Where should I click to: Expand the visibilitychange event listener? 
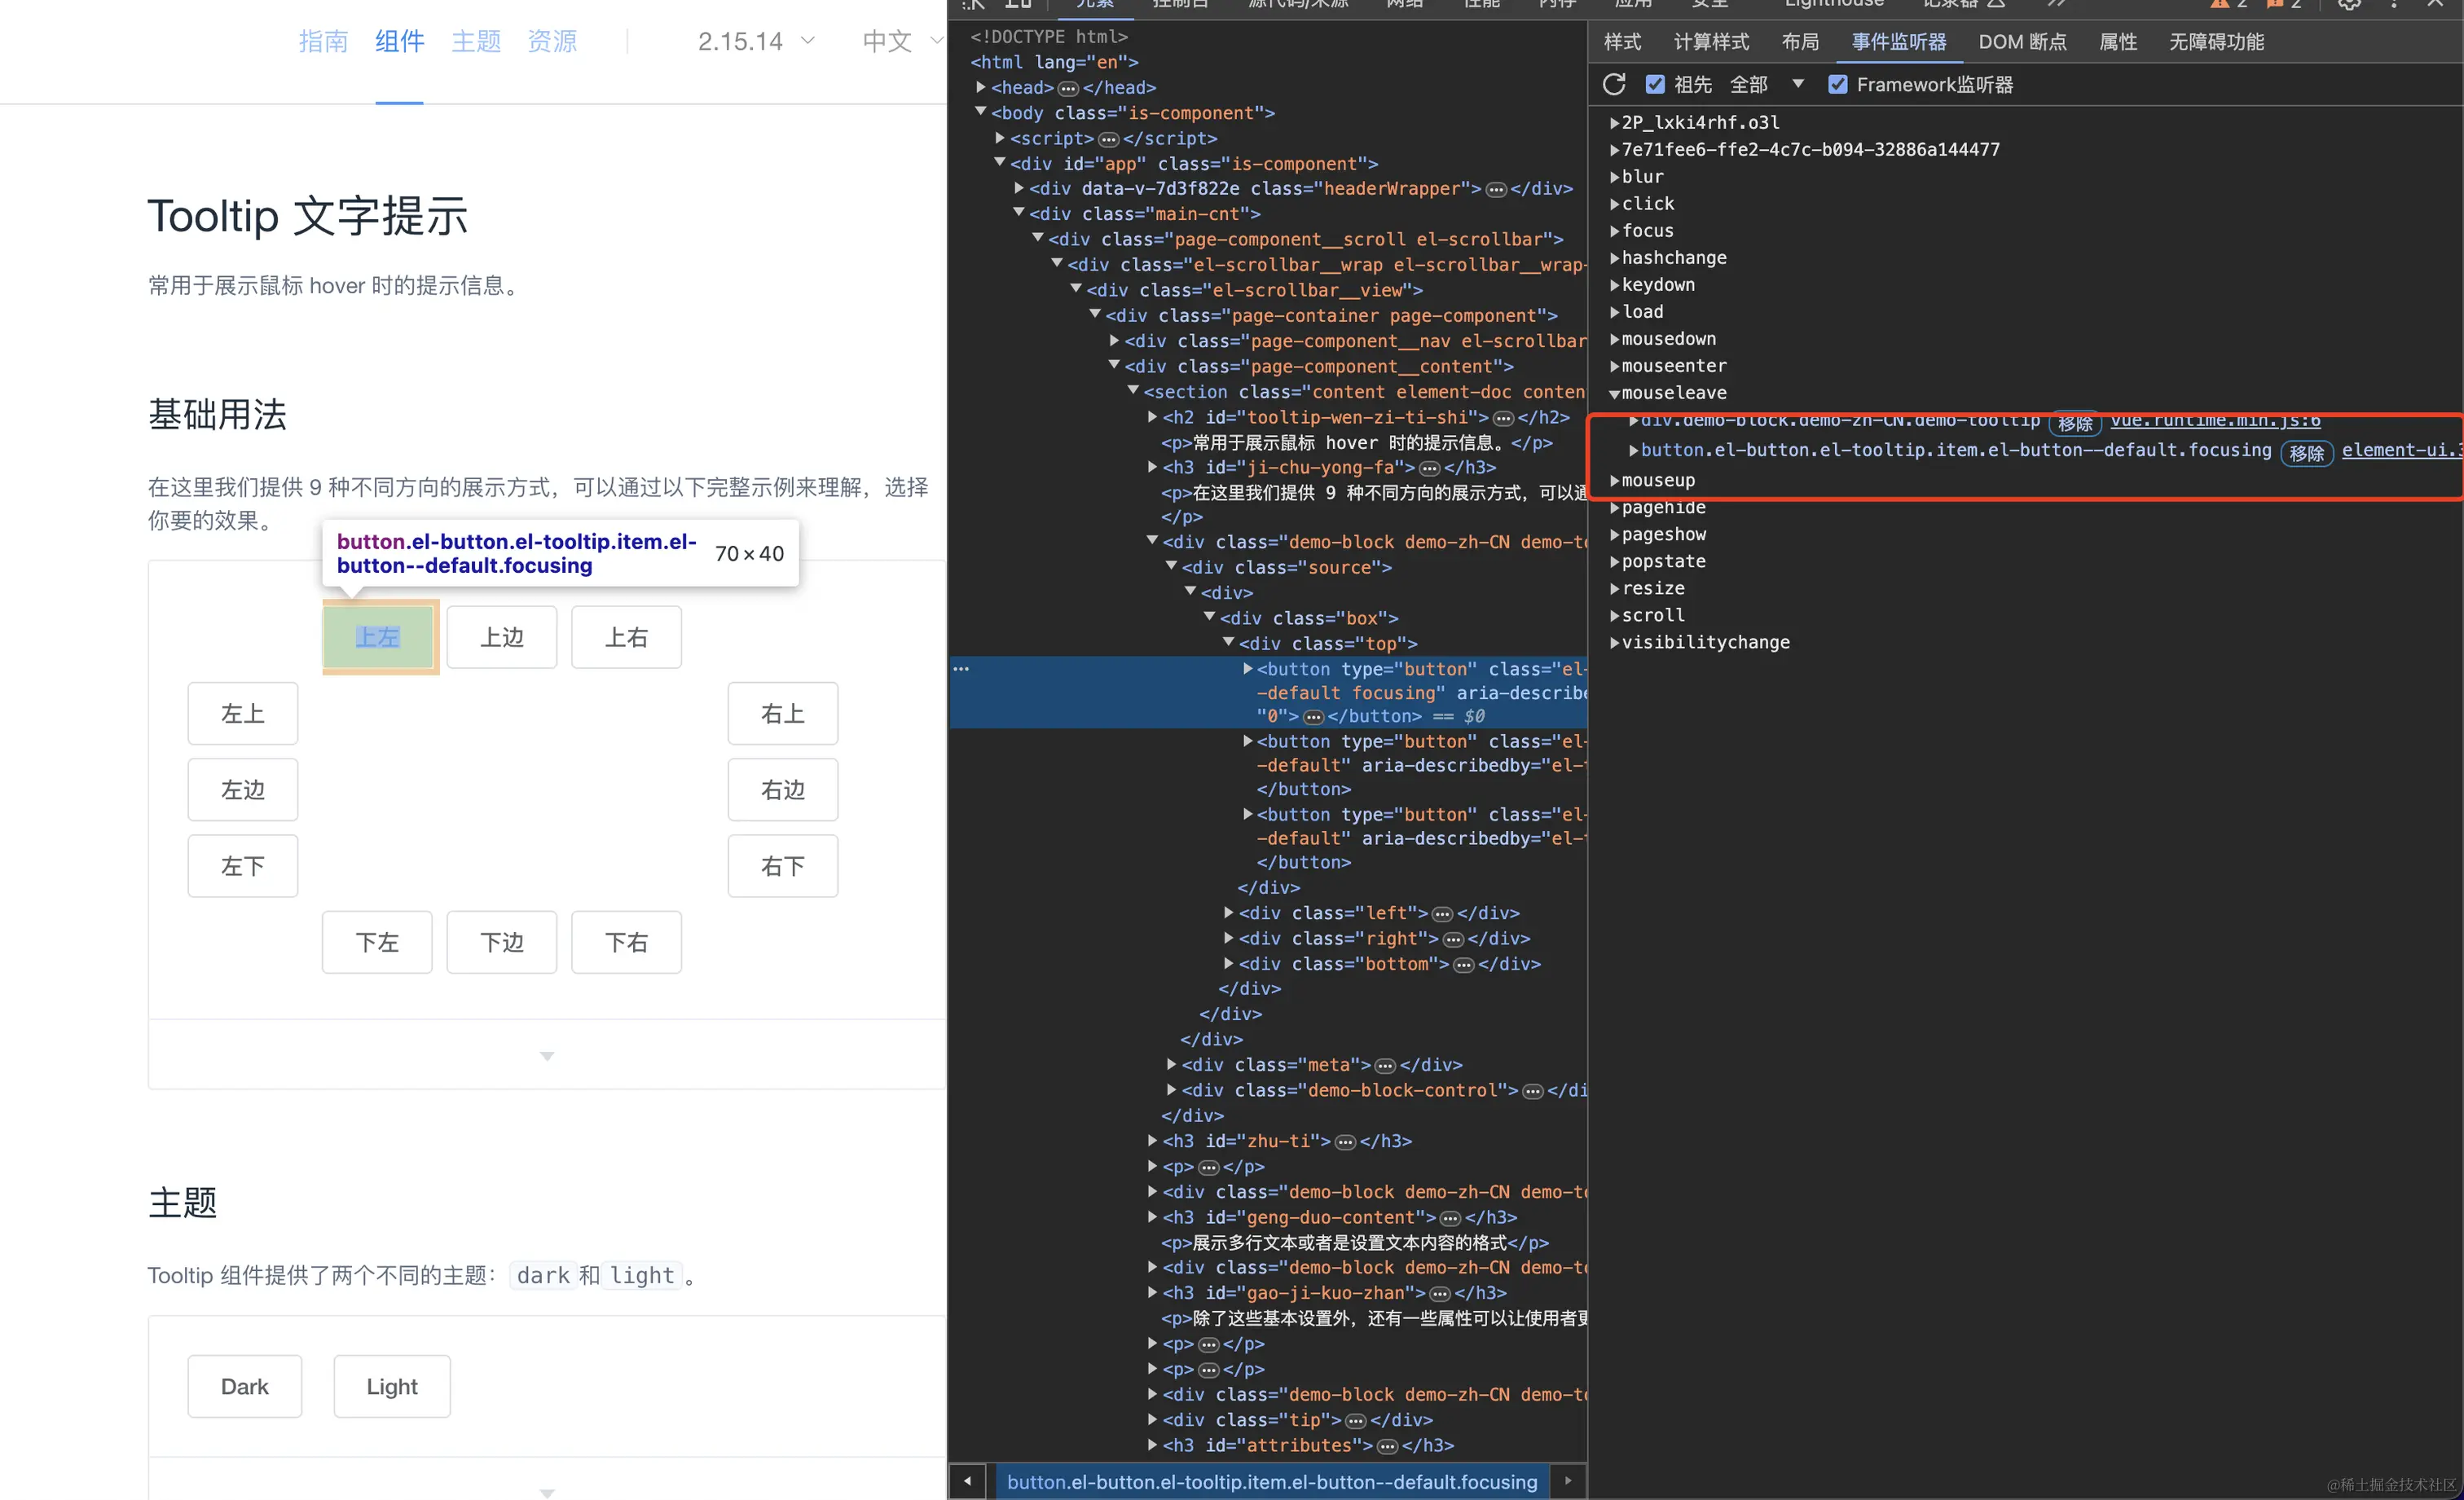1614,643
